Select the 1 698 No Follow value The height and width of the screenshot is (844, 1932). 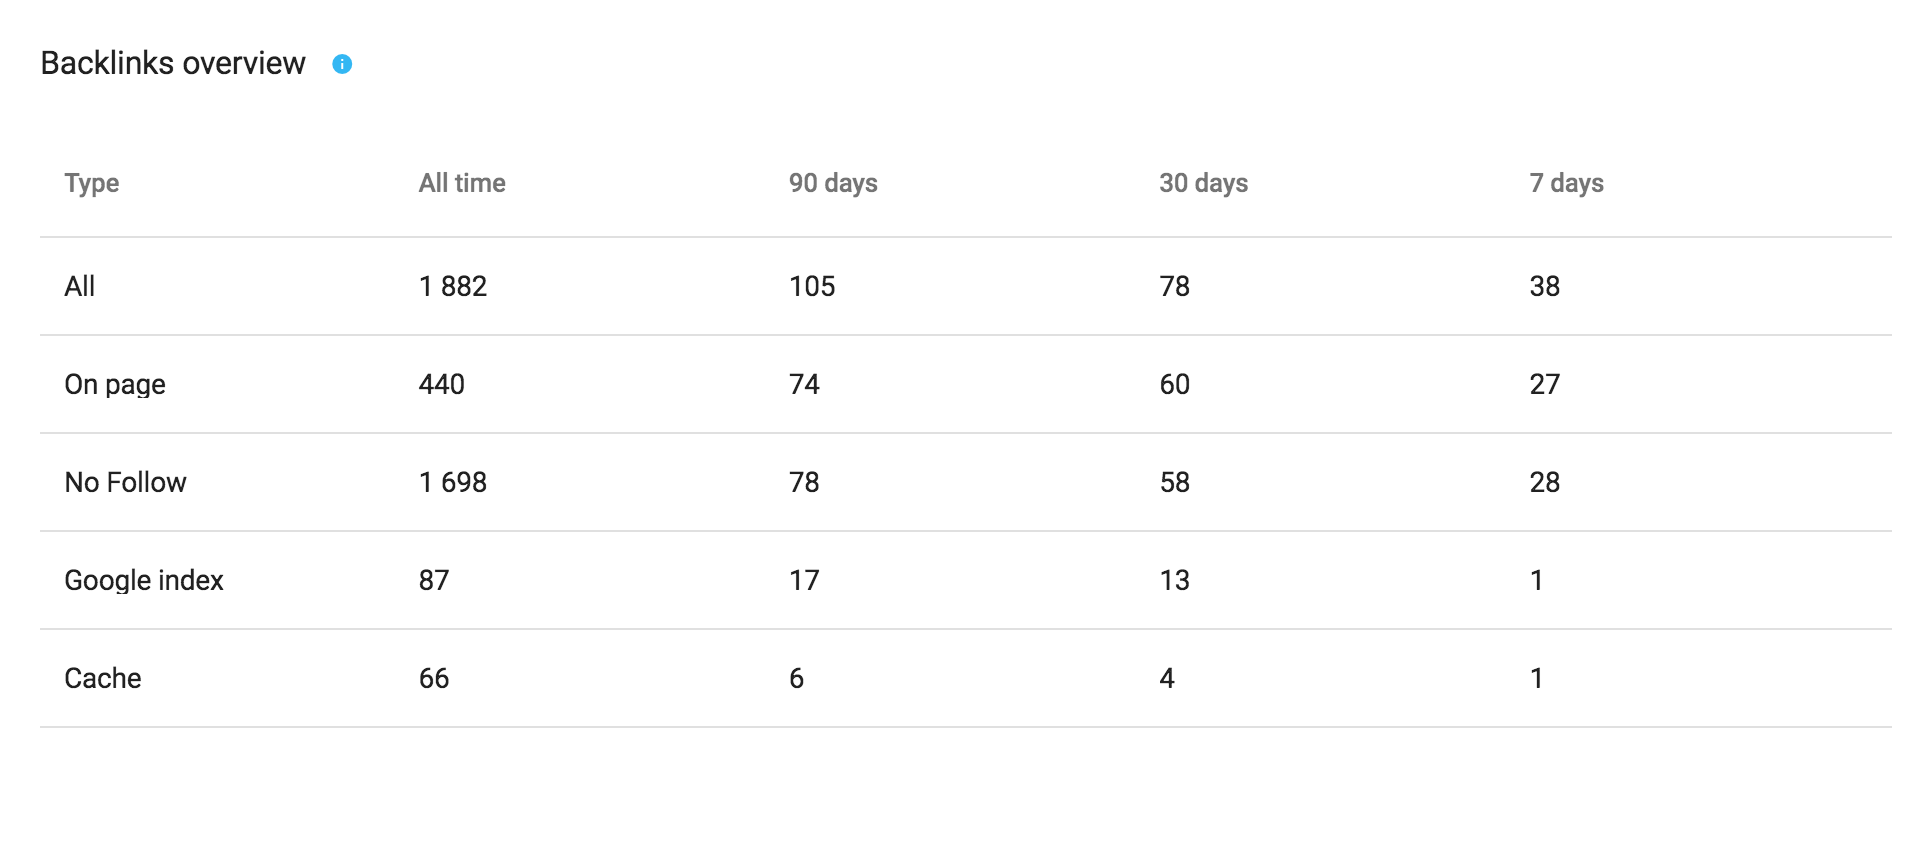453,482
